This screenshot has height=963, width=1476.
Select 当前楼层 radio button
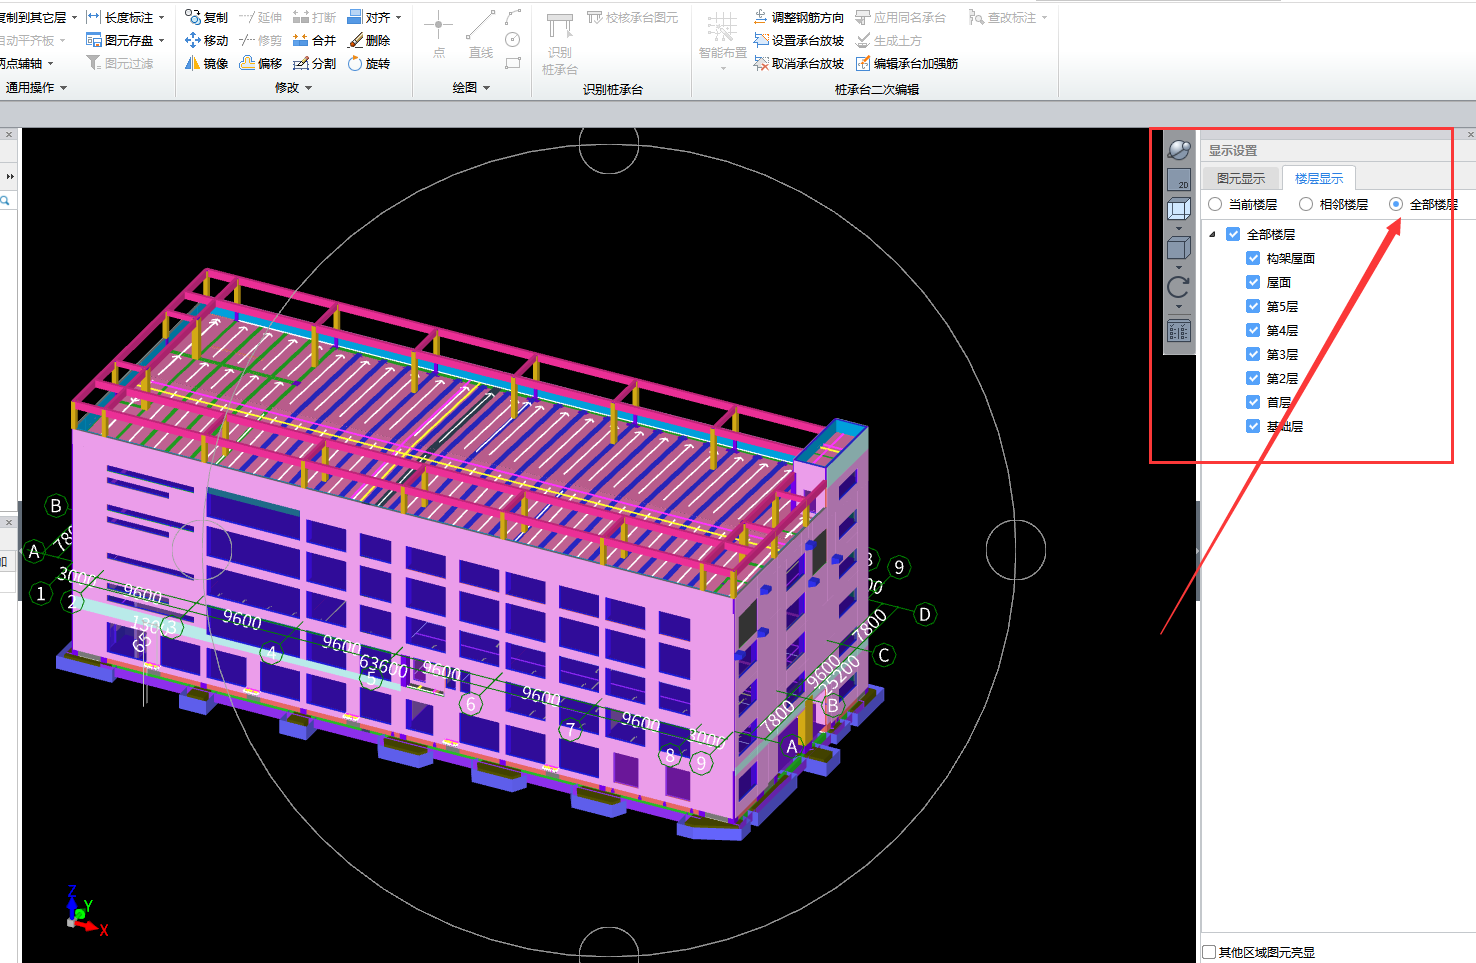tap(1215, 204)
